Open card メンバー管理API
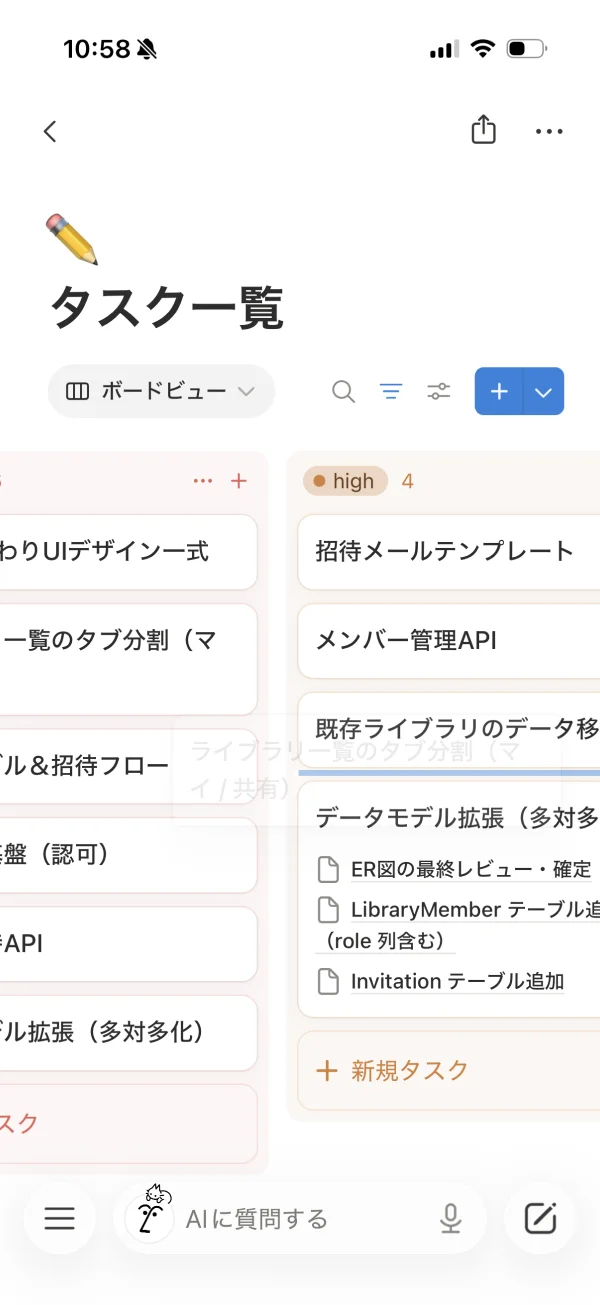 [x=449, y=641]
